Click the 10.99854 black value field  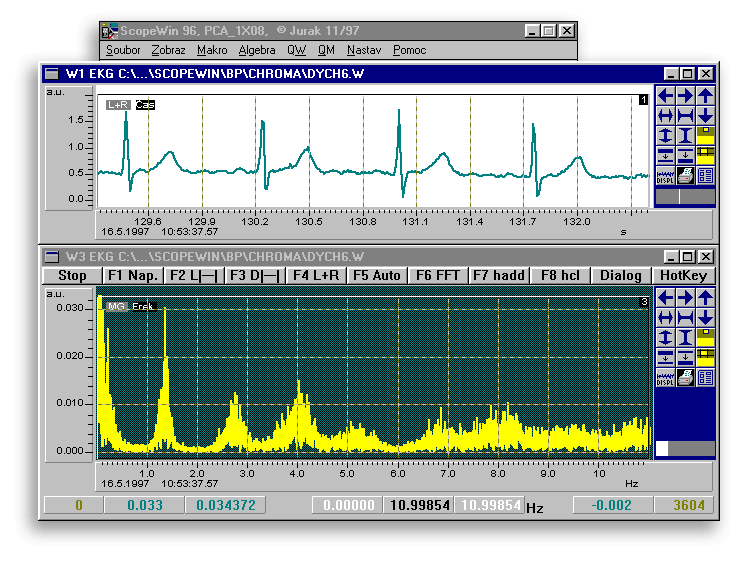(419, 505)
